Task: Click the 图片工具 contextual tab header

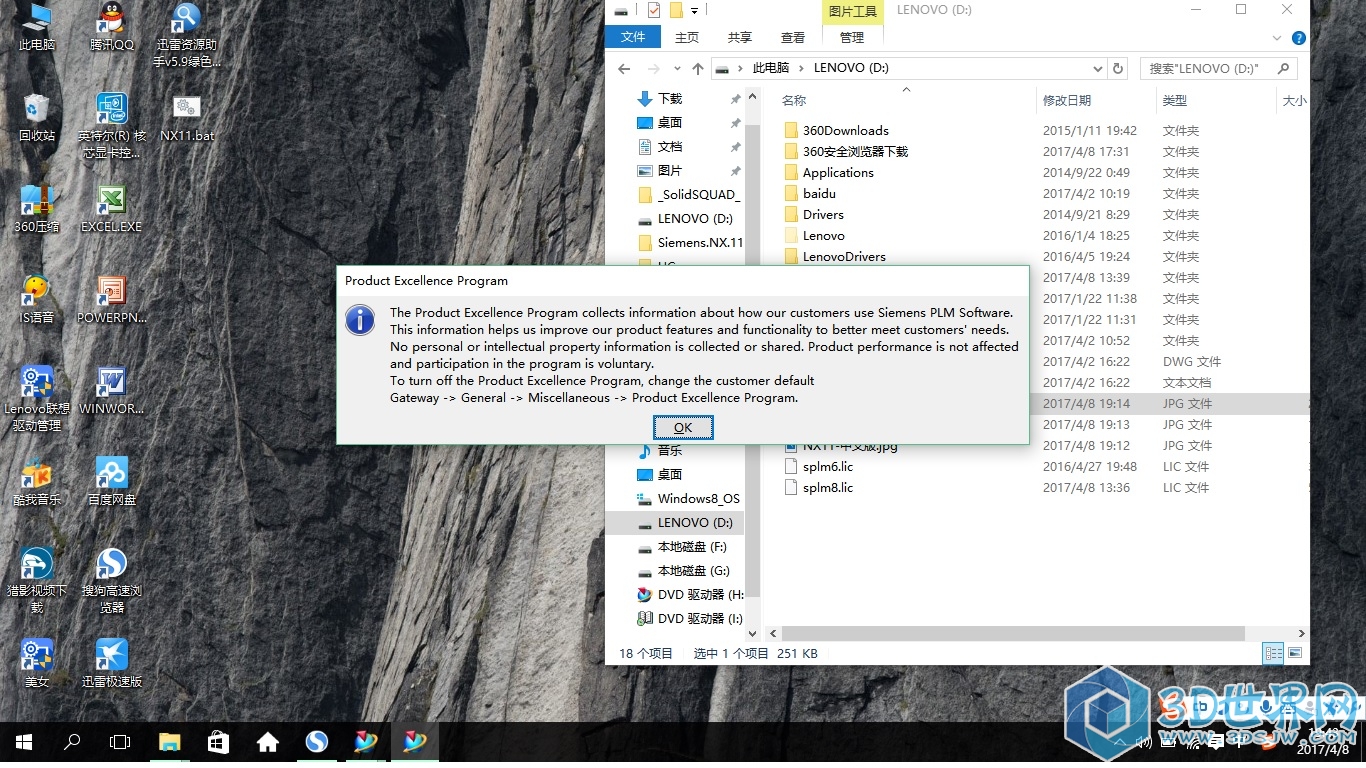Action: coord(853,11)
